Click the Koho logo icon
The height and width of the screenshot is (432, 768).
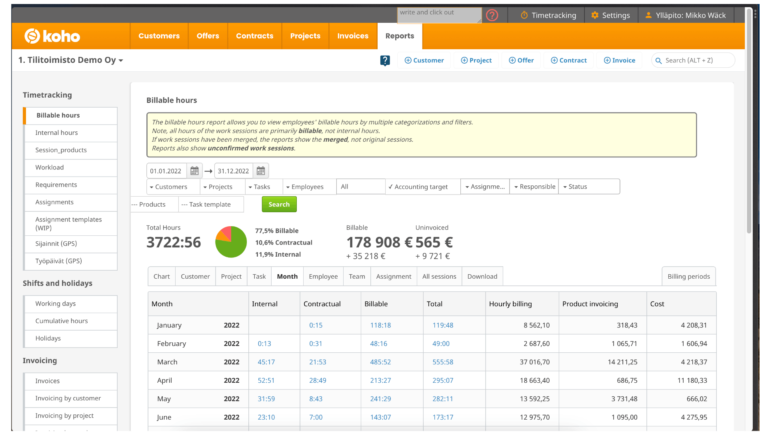[x=33, y=36]
